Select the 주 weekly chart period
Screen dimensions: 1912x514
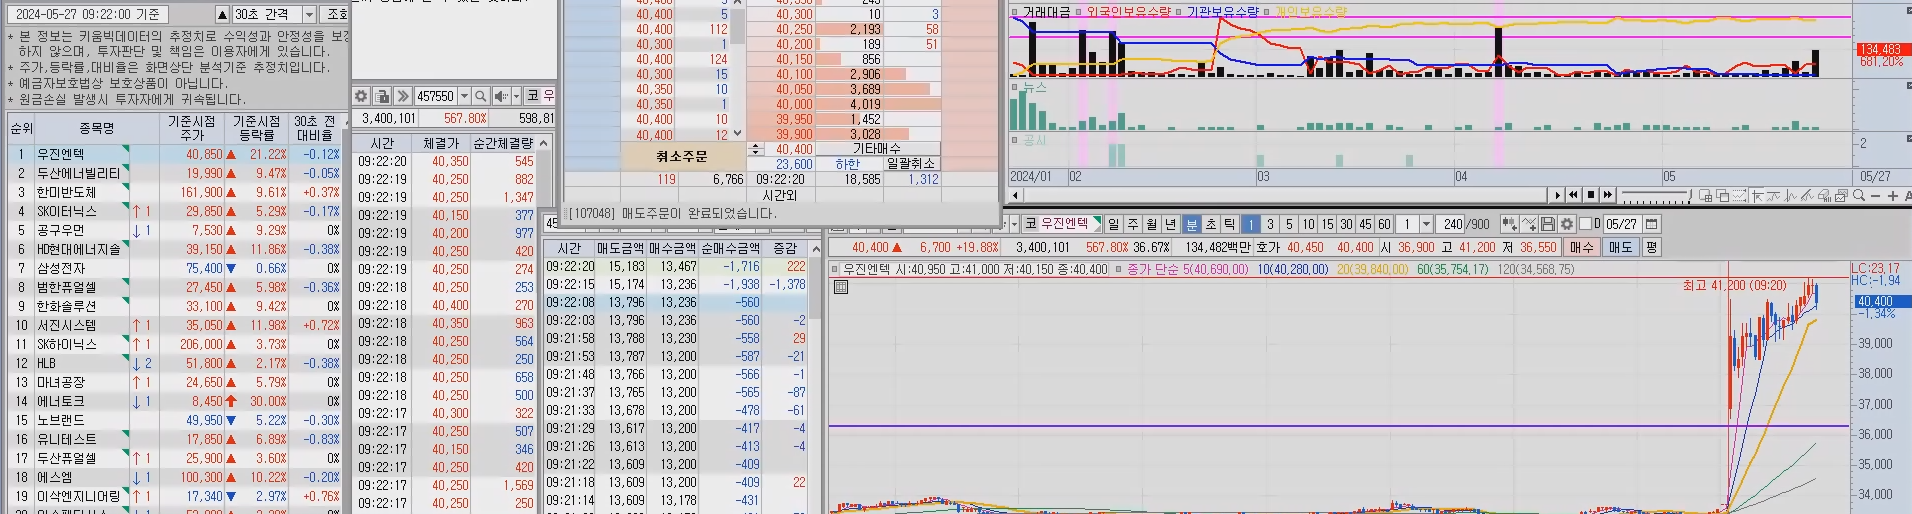tap(1133, 224)
